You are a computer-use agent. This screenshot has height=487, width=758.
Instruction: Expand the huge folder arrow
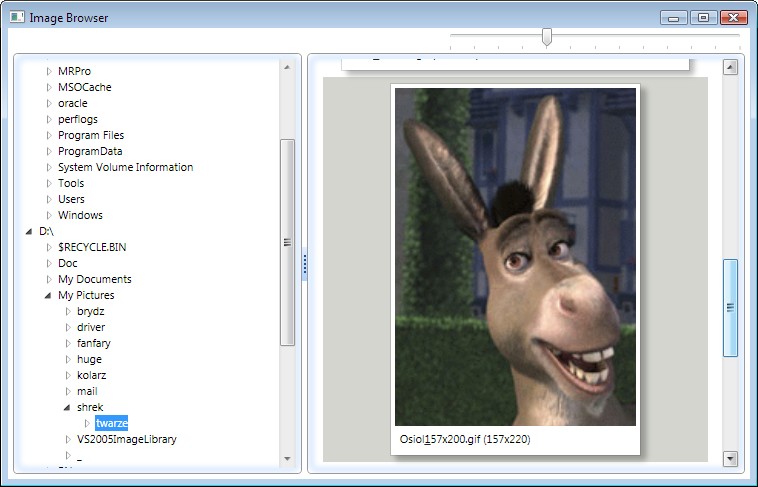point(68,359)
